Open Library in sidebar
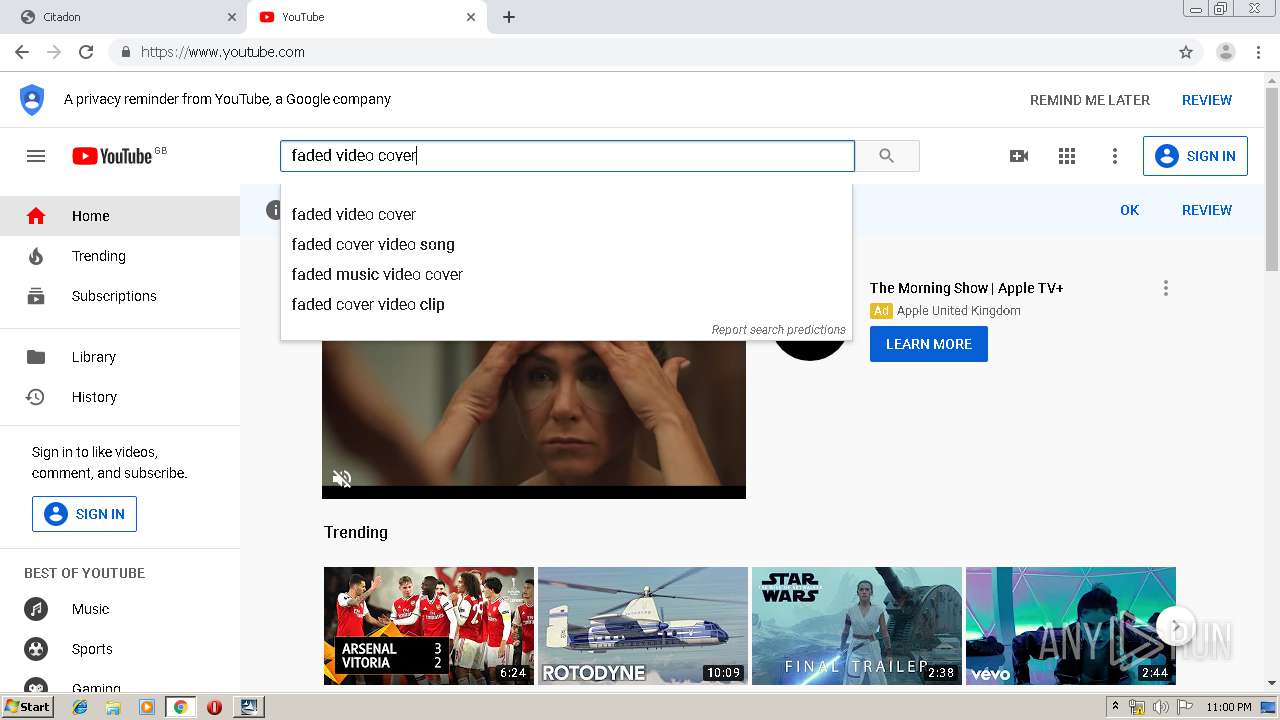 click(x=120, y=357)
